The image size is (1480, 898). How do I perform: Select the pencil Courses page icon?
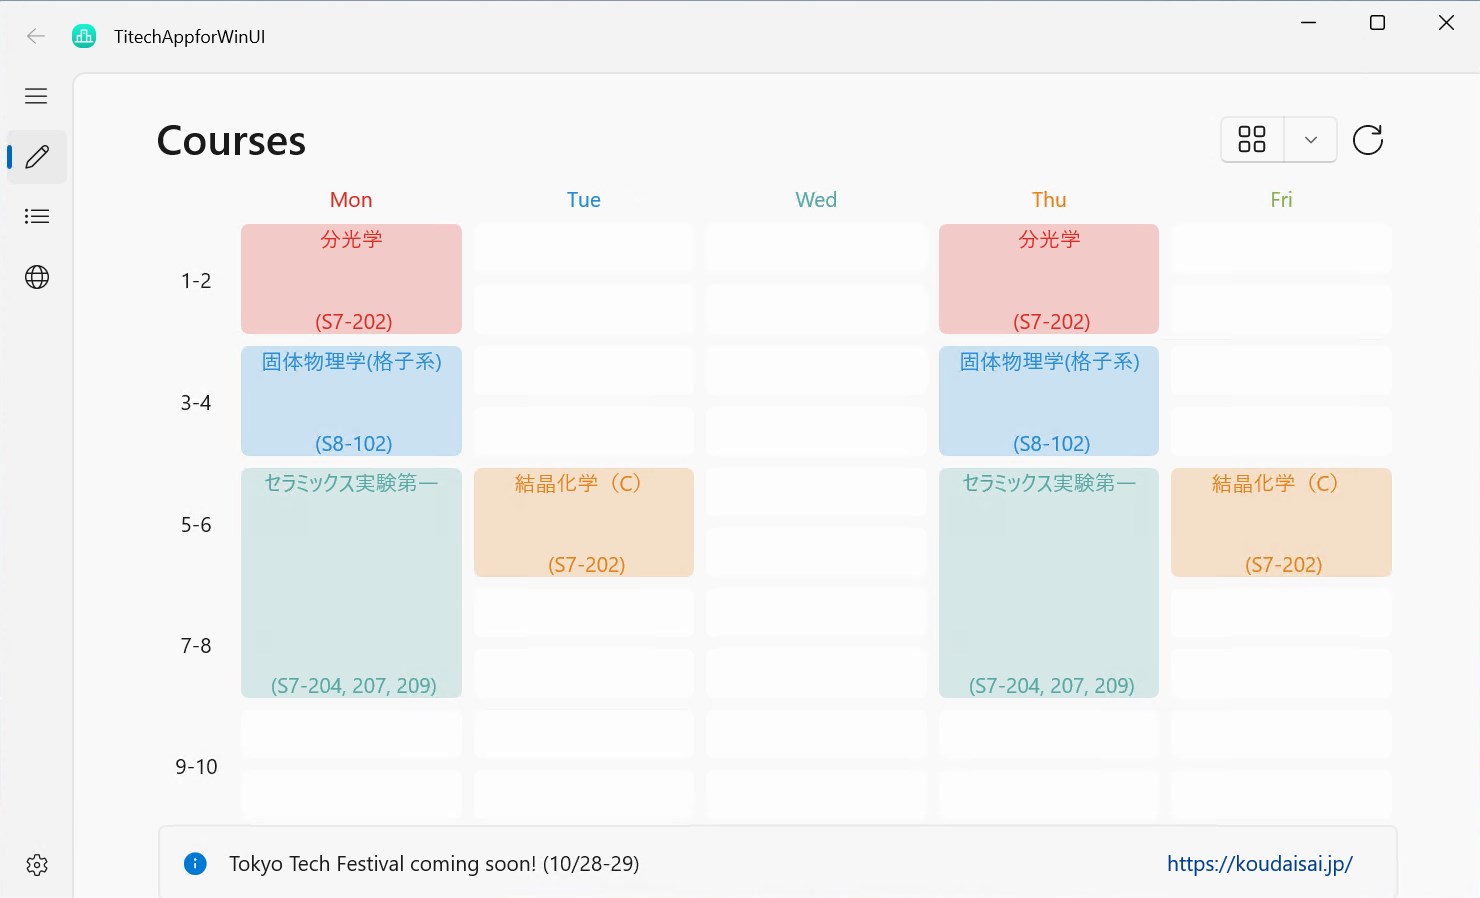click(x=37, y=157)
